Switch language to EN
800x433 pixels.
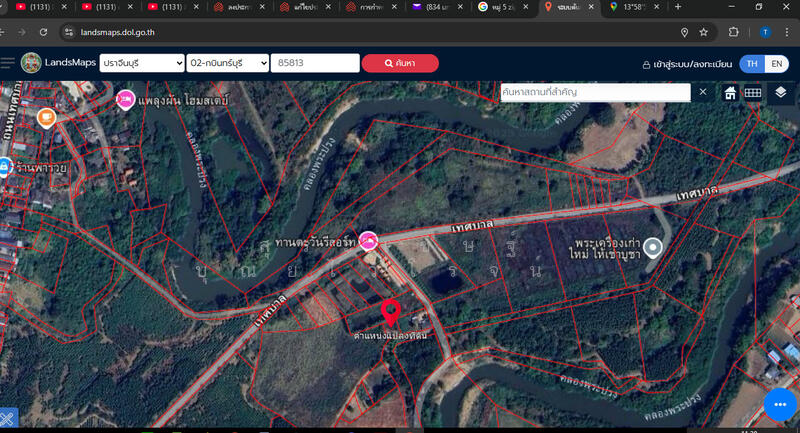click(x=777, y=64)
